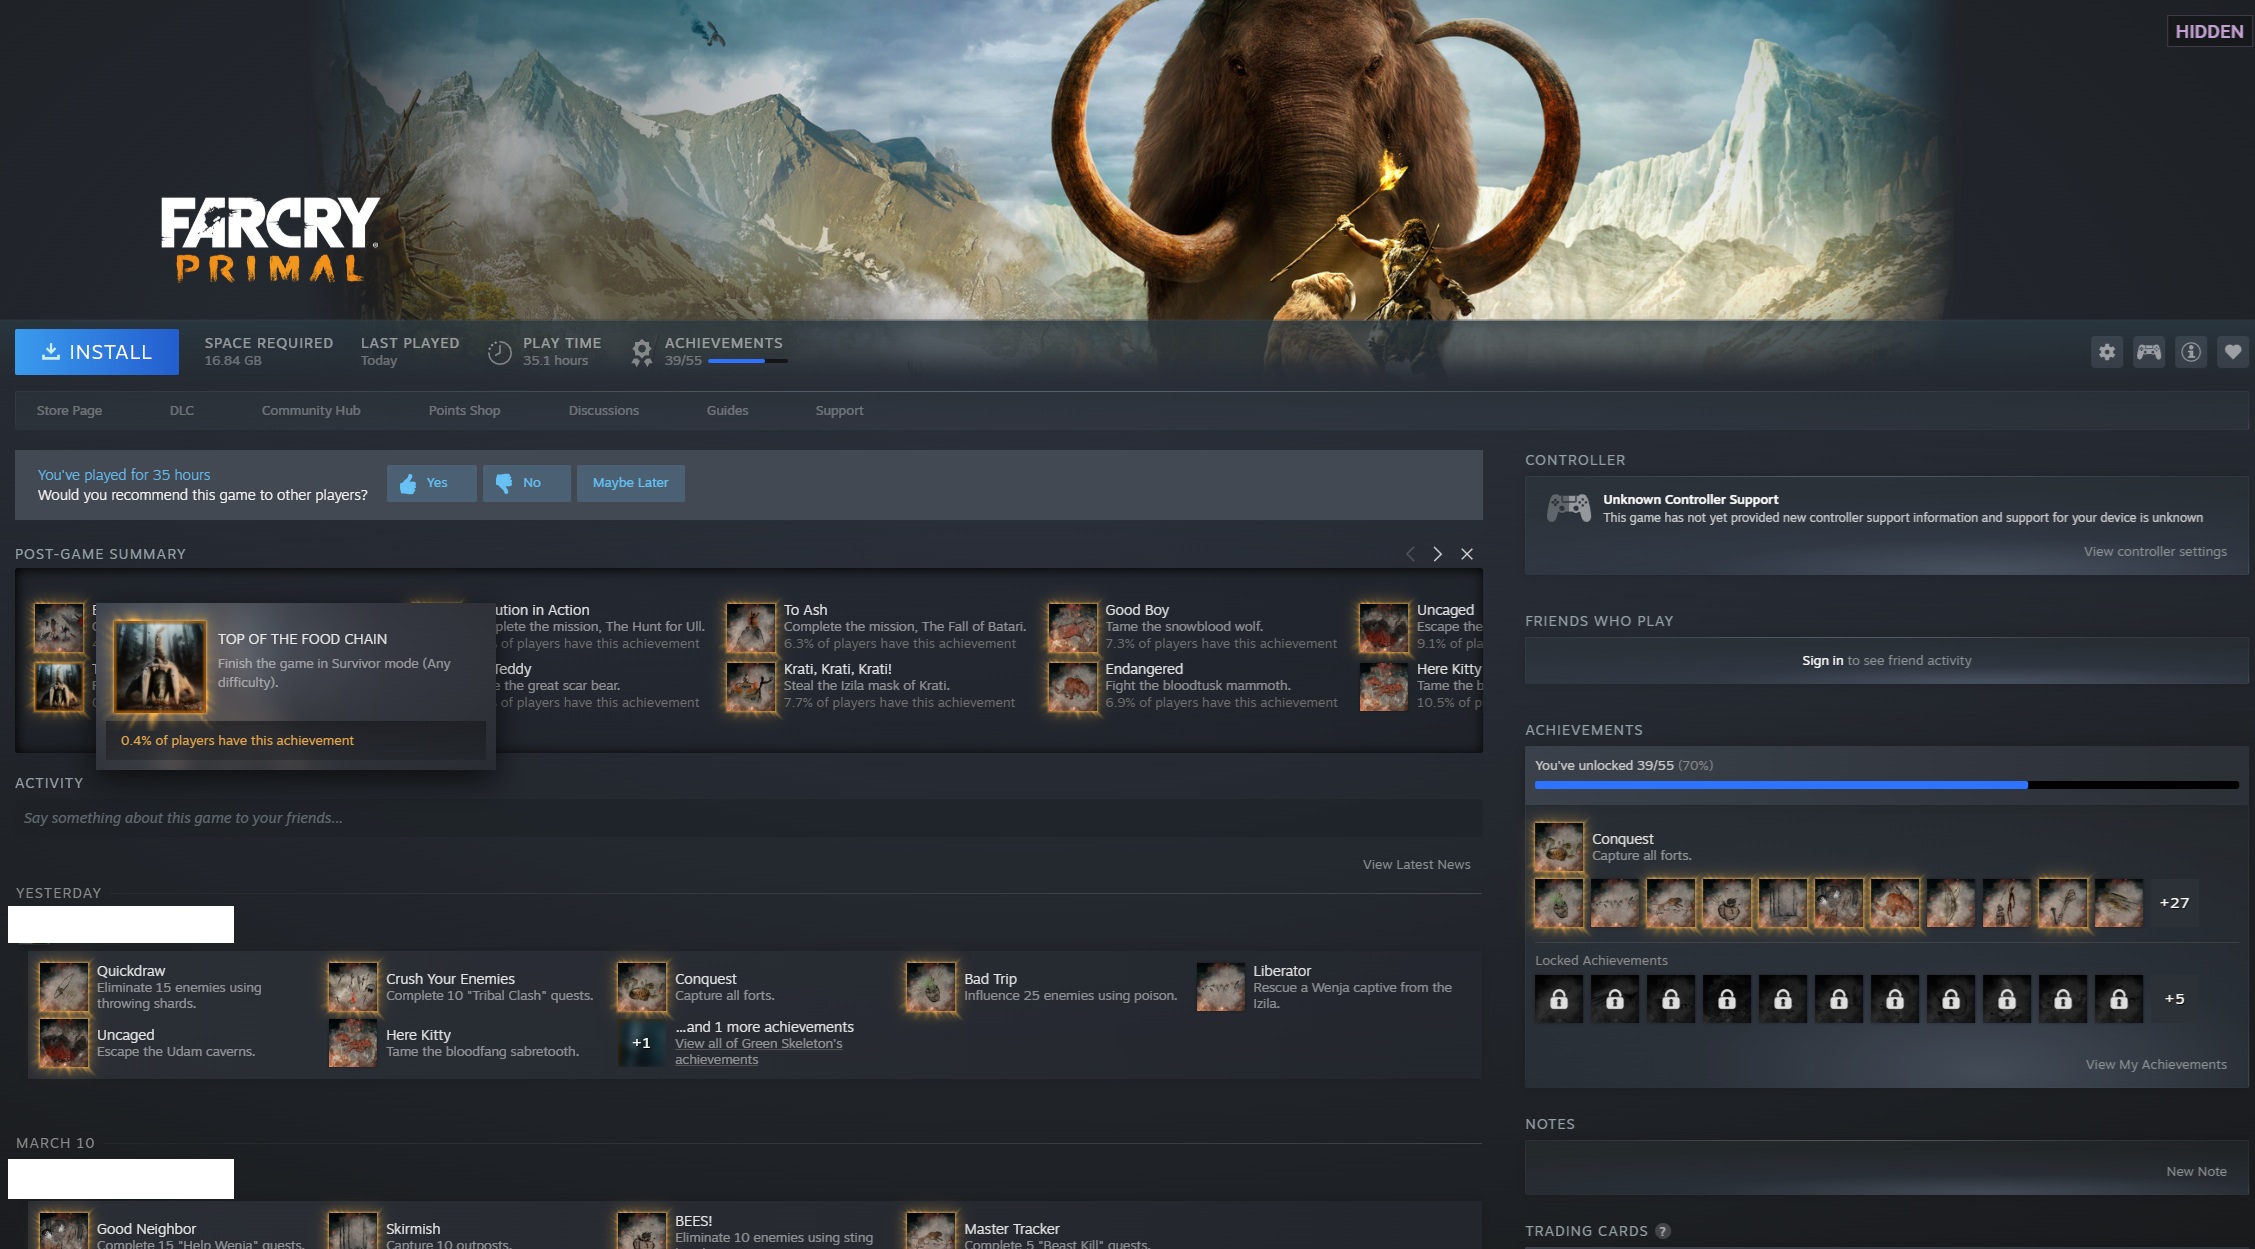Click the Bad Trip achievement icon
This screenshot has height=1249, width=2255.
coord(931,987)
